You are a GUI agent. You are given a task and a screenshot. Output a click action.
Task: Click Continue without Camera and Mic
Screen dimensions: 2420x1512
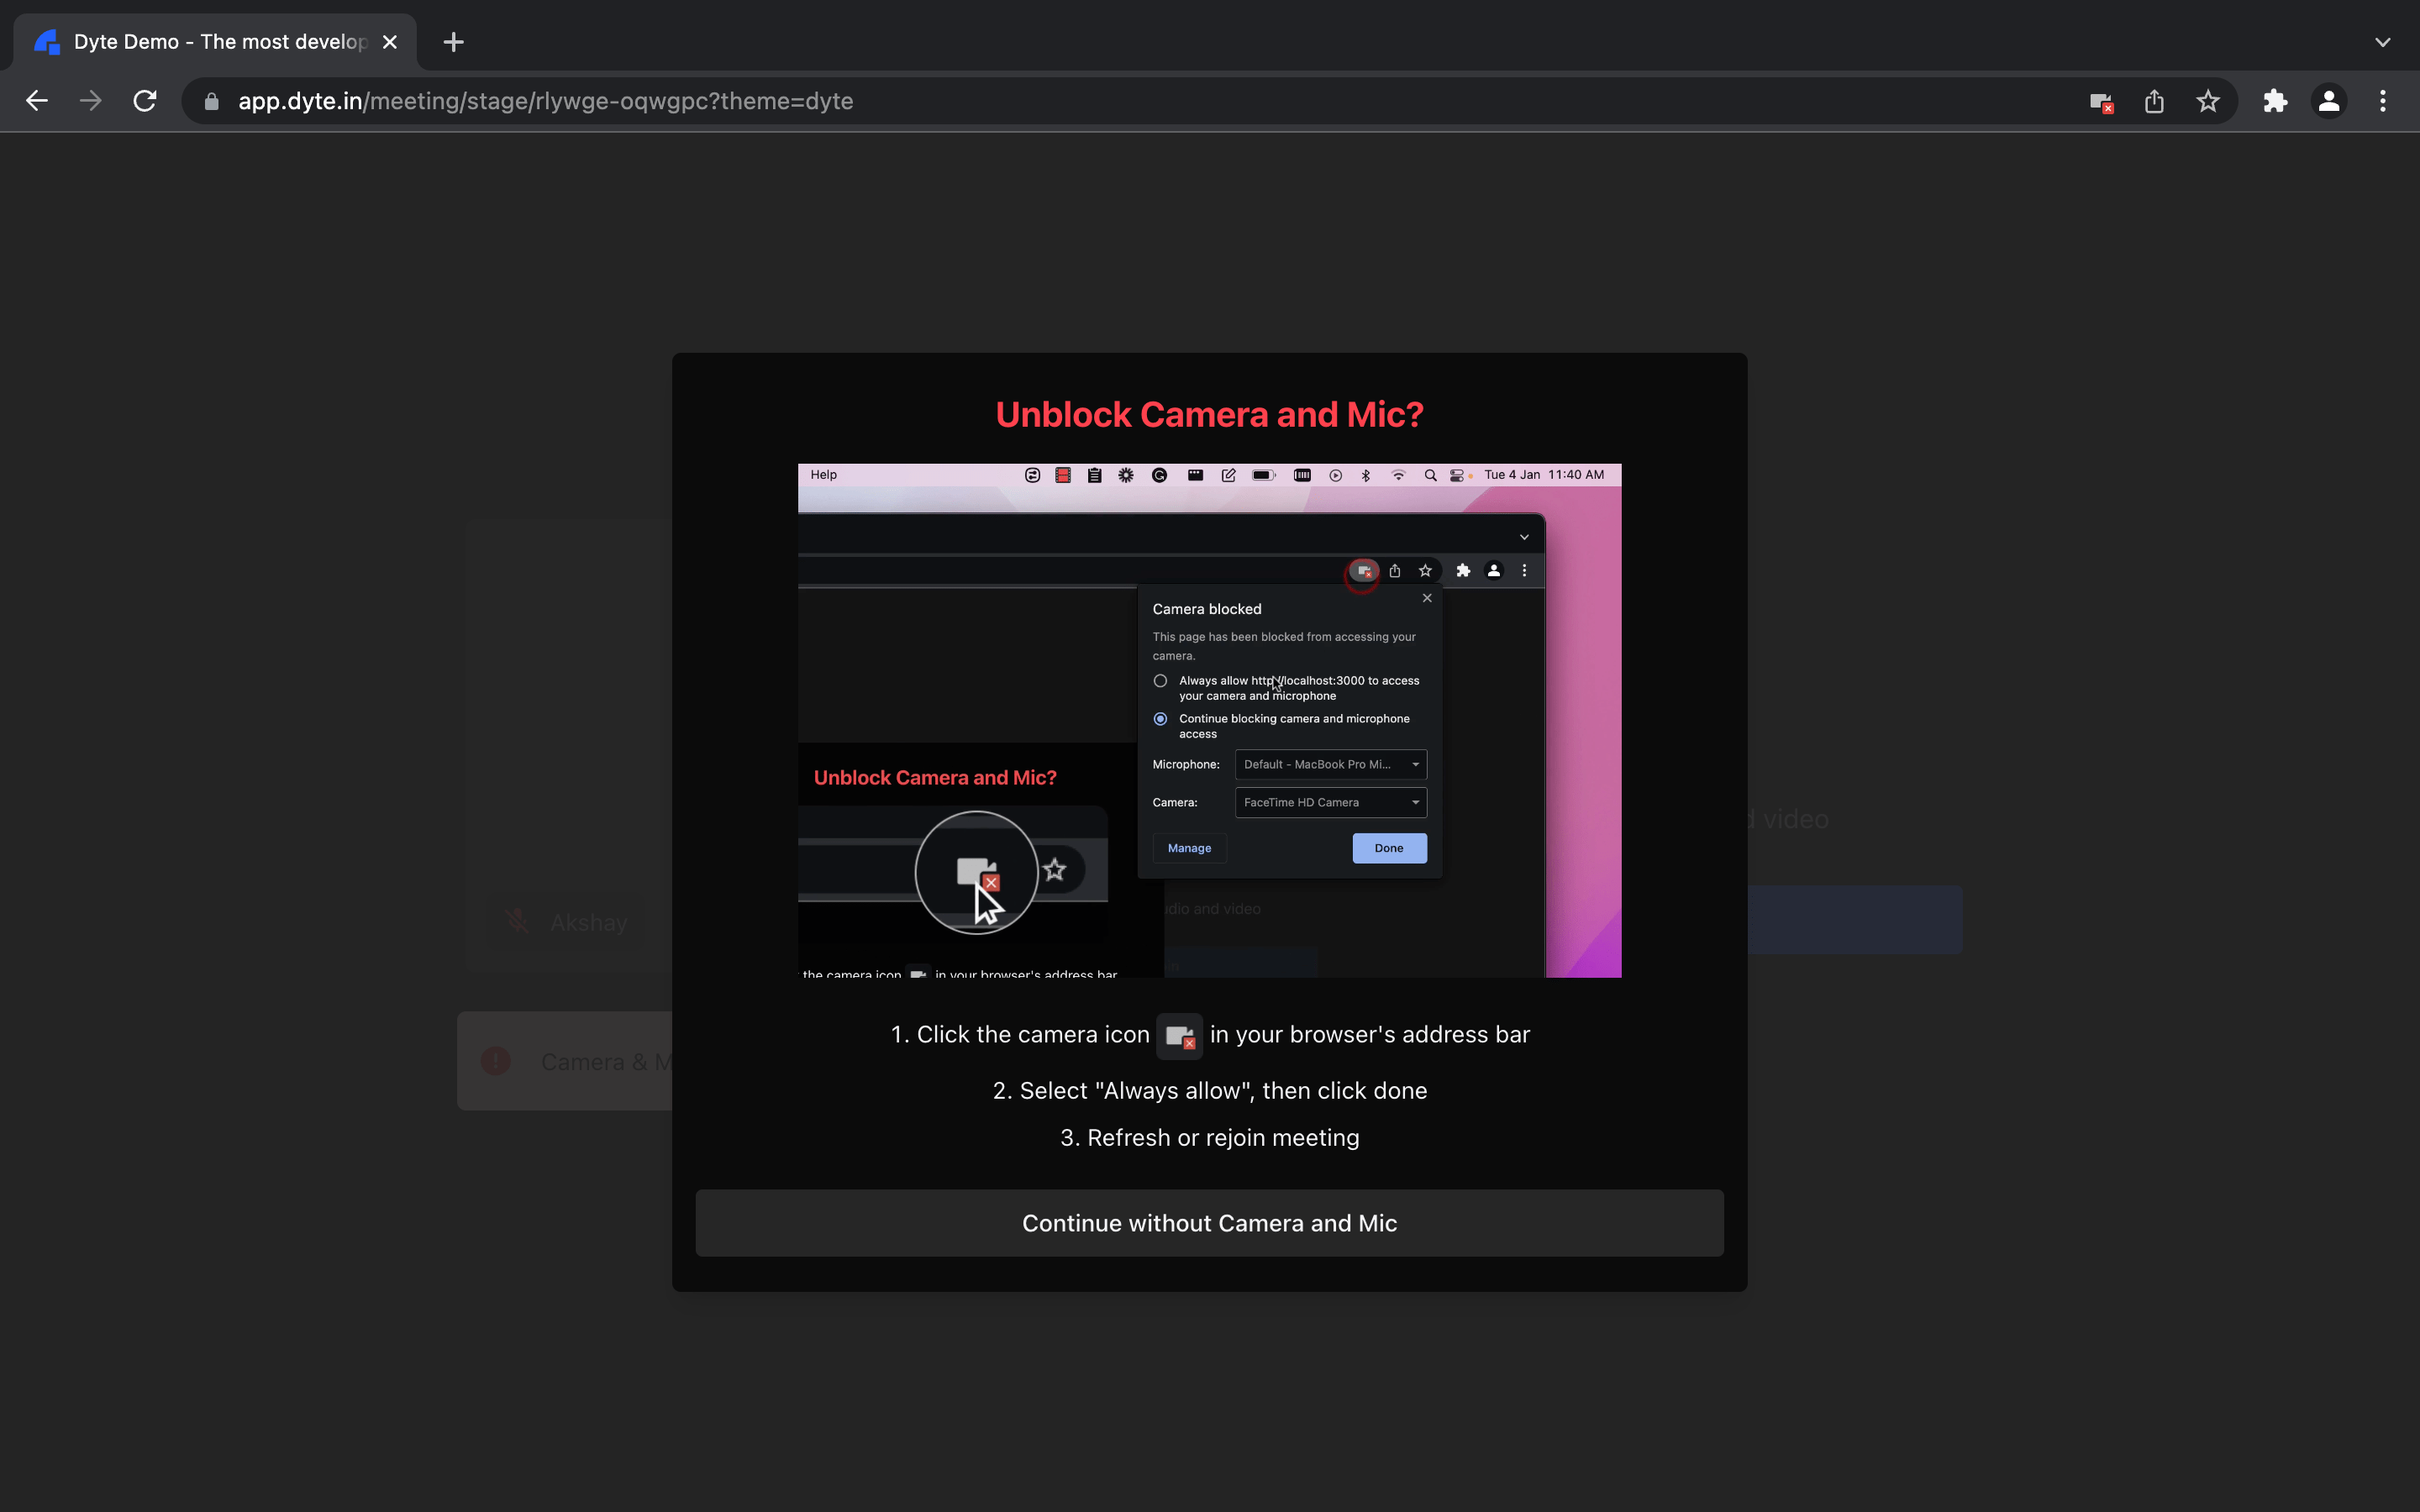click(x=1208, y=1222)
